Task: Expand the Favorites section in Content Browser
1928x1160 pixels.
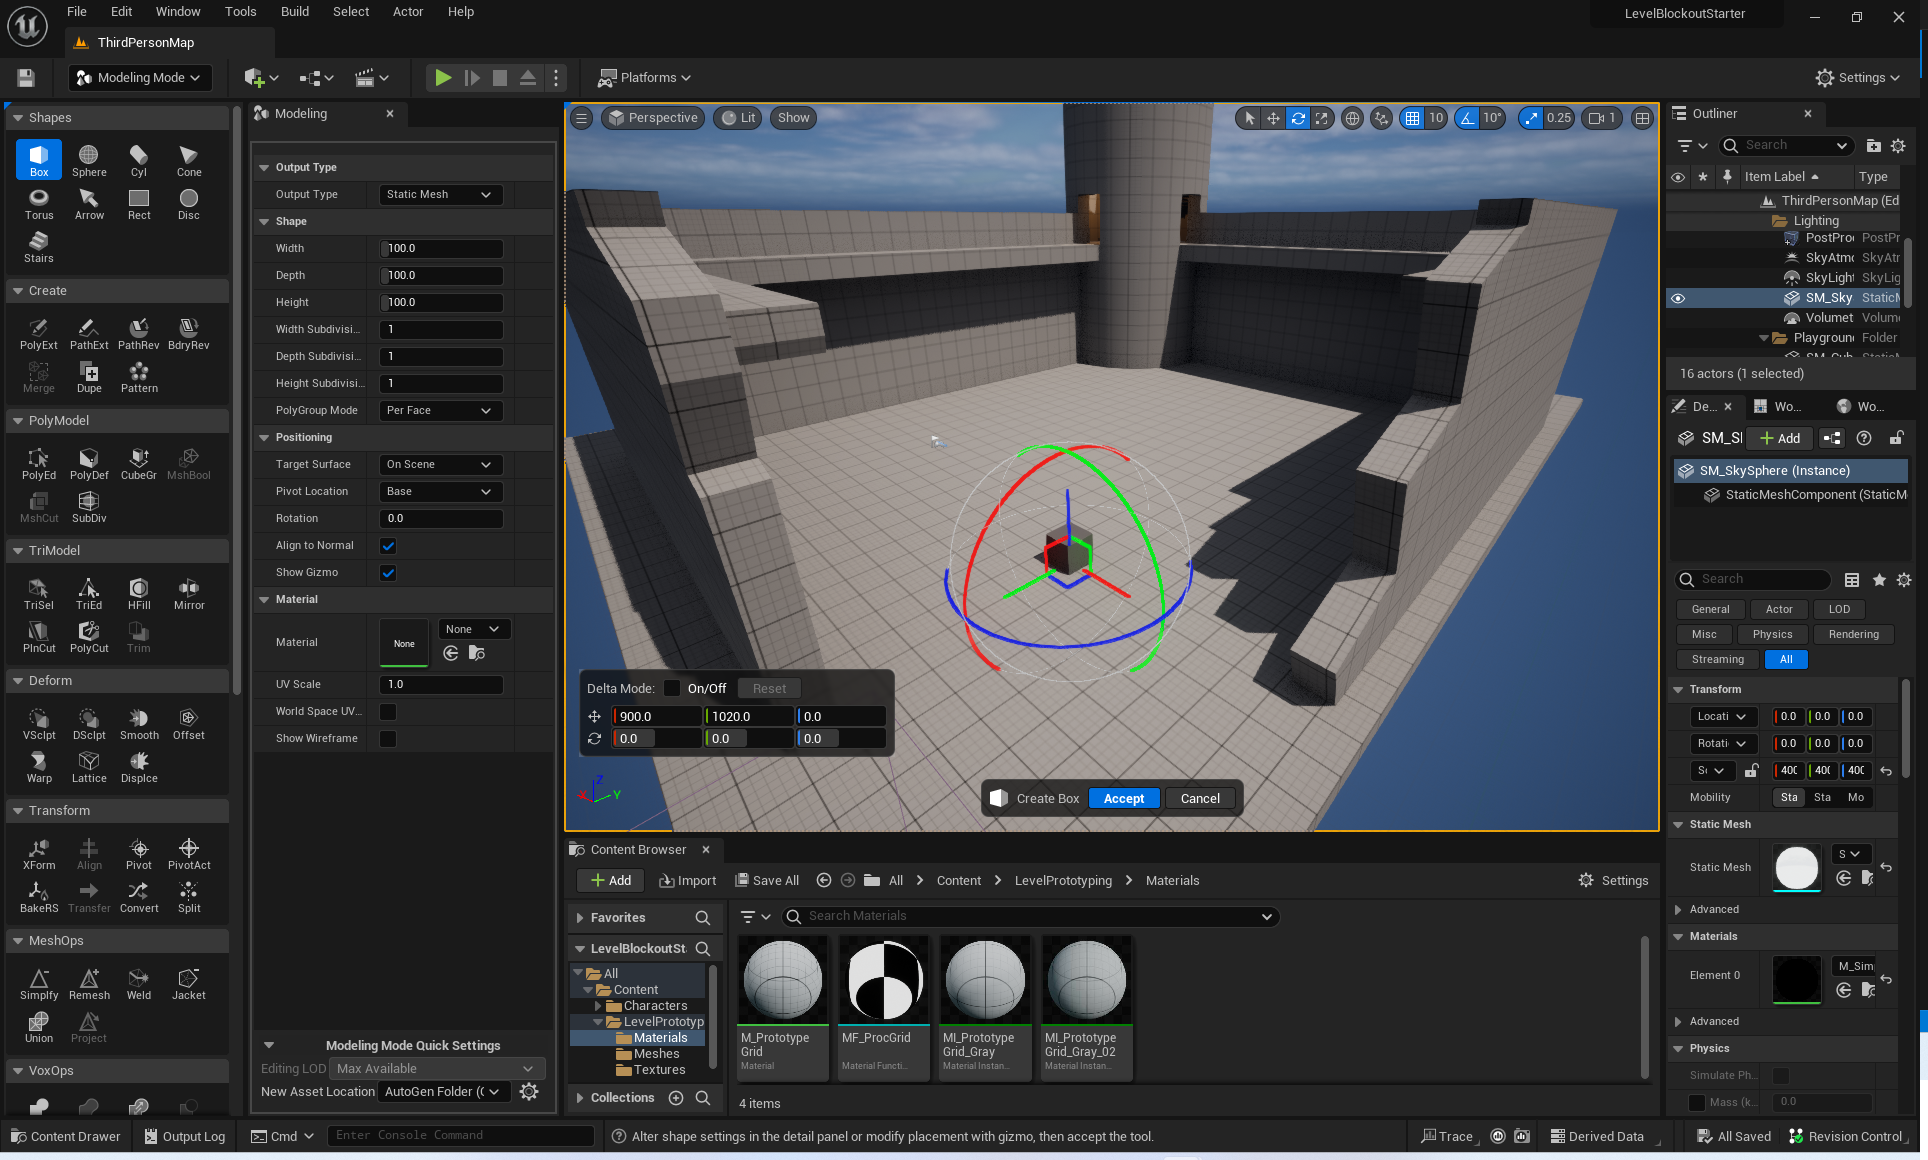Action: pyautogui.click(x=580, y=918)
